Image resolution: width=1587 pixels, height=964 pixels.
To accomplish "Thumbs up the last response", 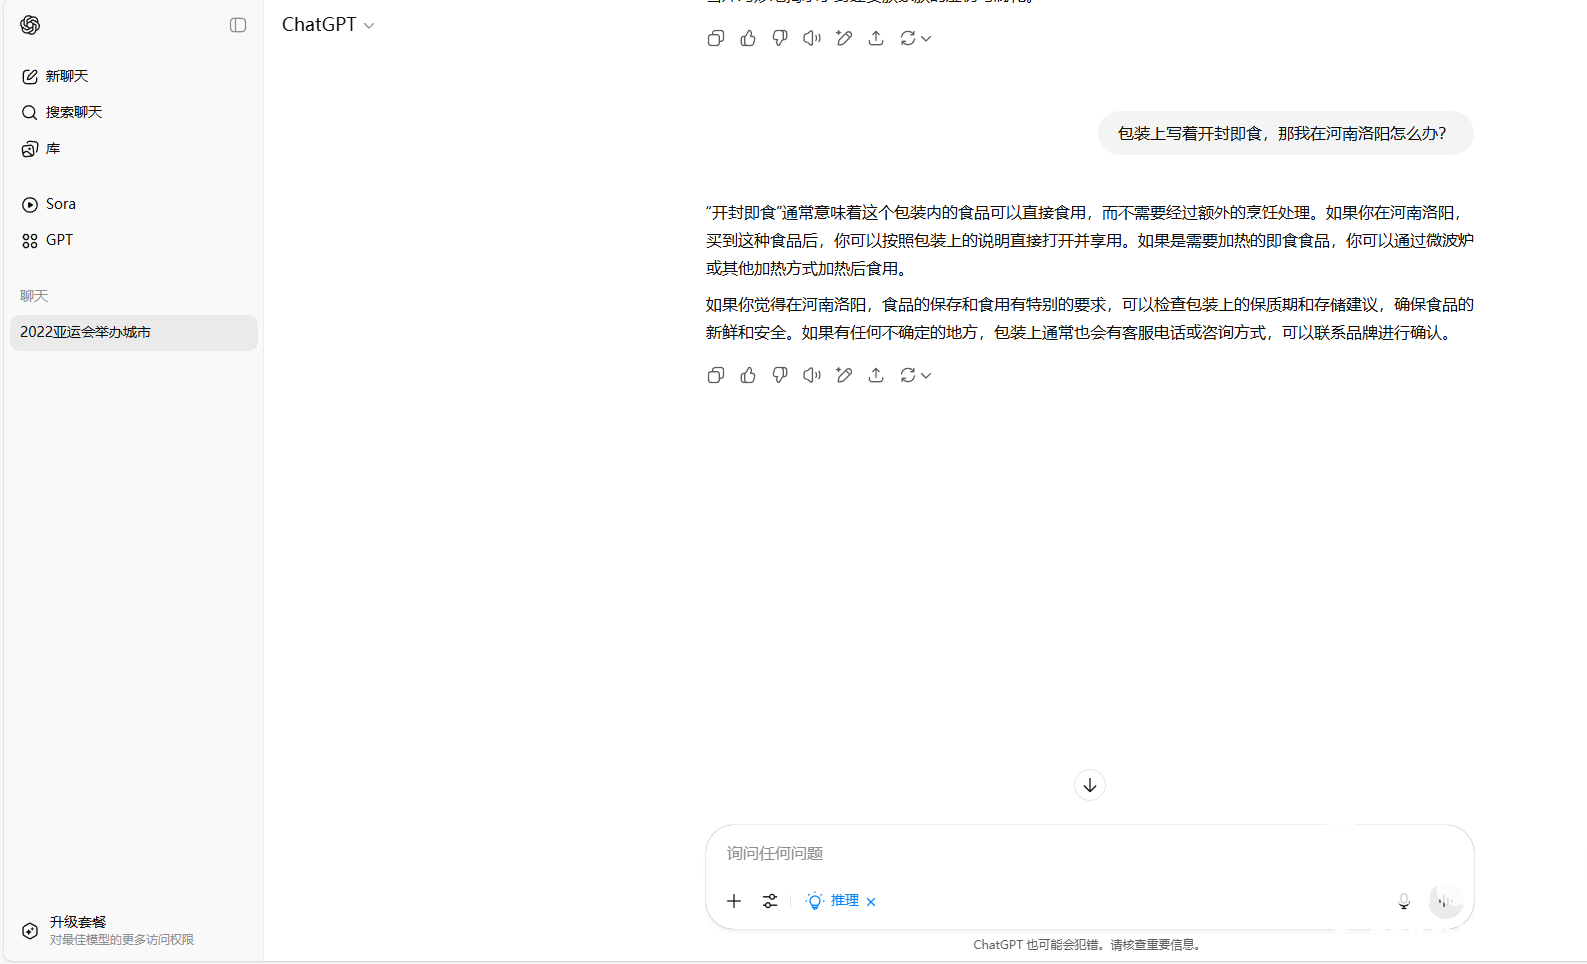I will [x=748, y=375].
